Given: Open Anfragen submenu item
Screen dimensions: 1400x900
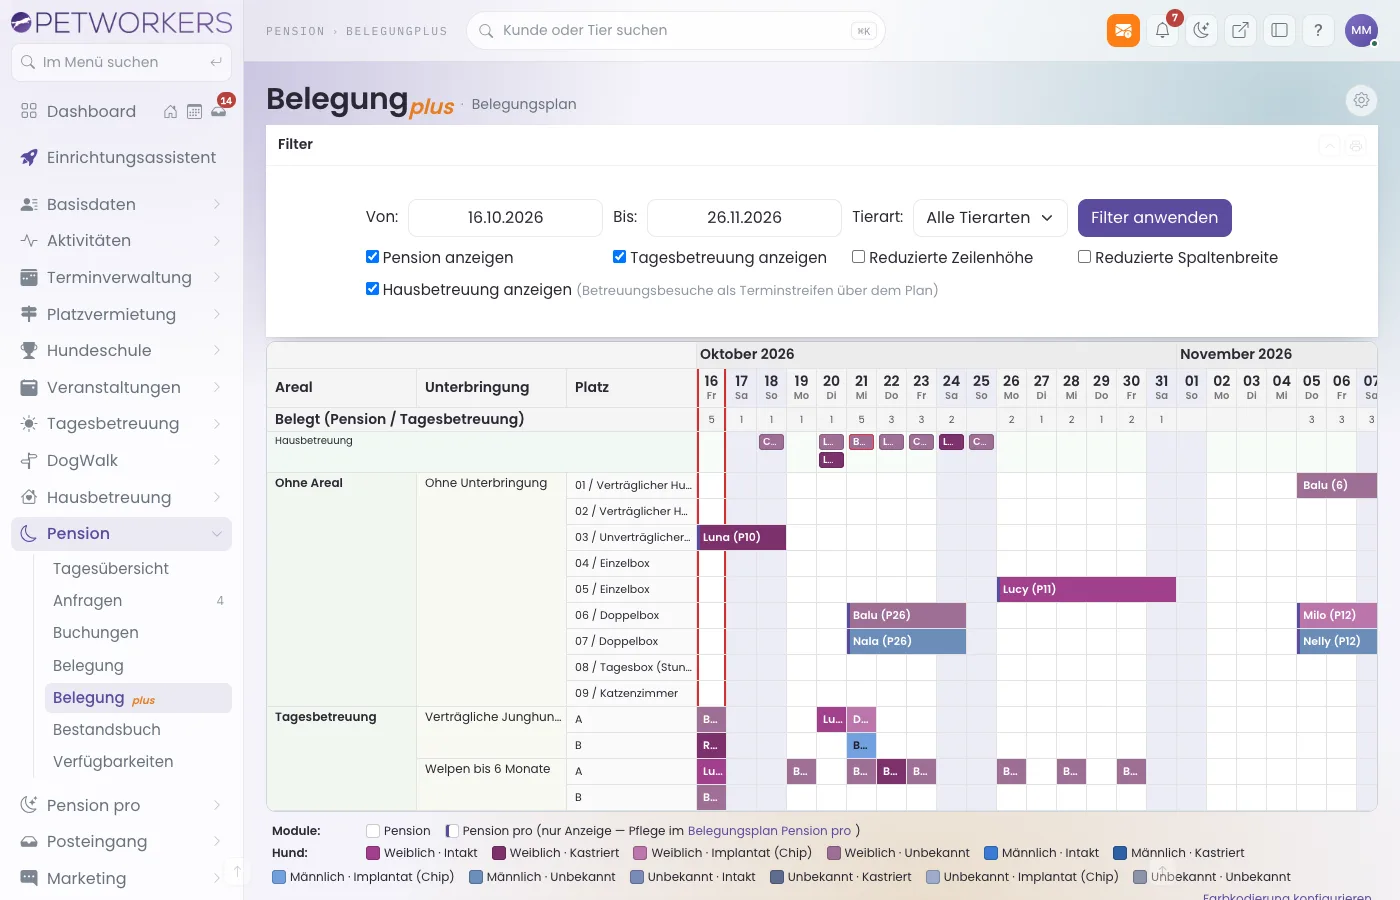Looking at the screenshot, I should pyautogui.click(x=138, y=600).
